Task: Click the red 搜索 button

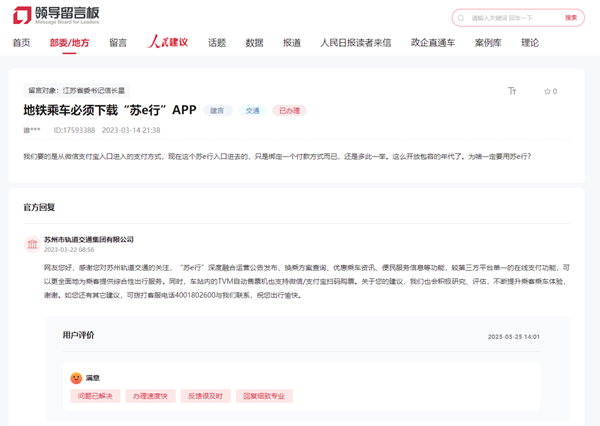Action: pyautogui.click(x=571, y=18)
